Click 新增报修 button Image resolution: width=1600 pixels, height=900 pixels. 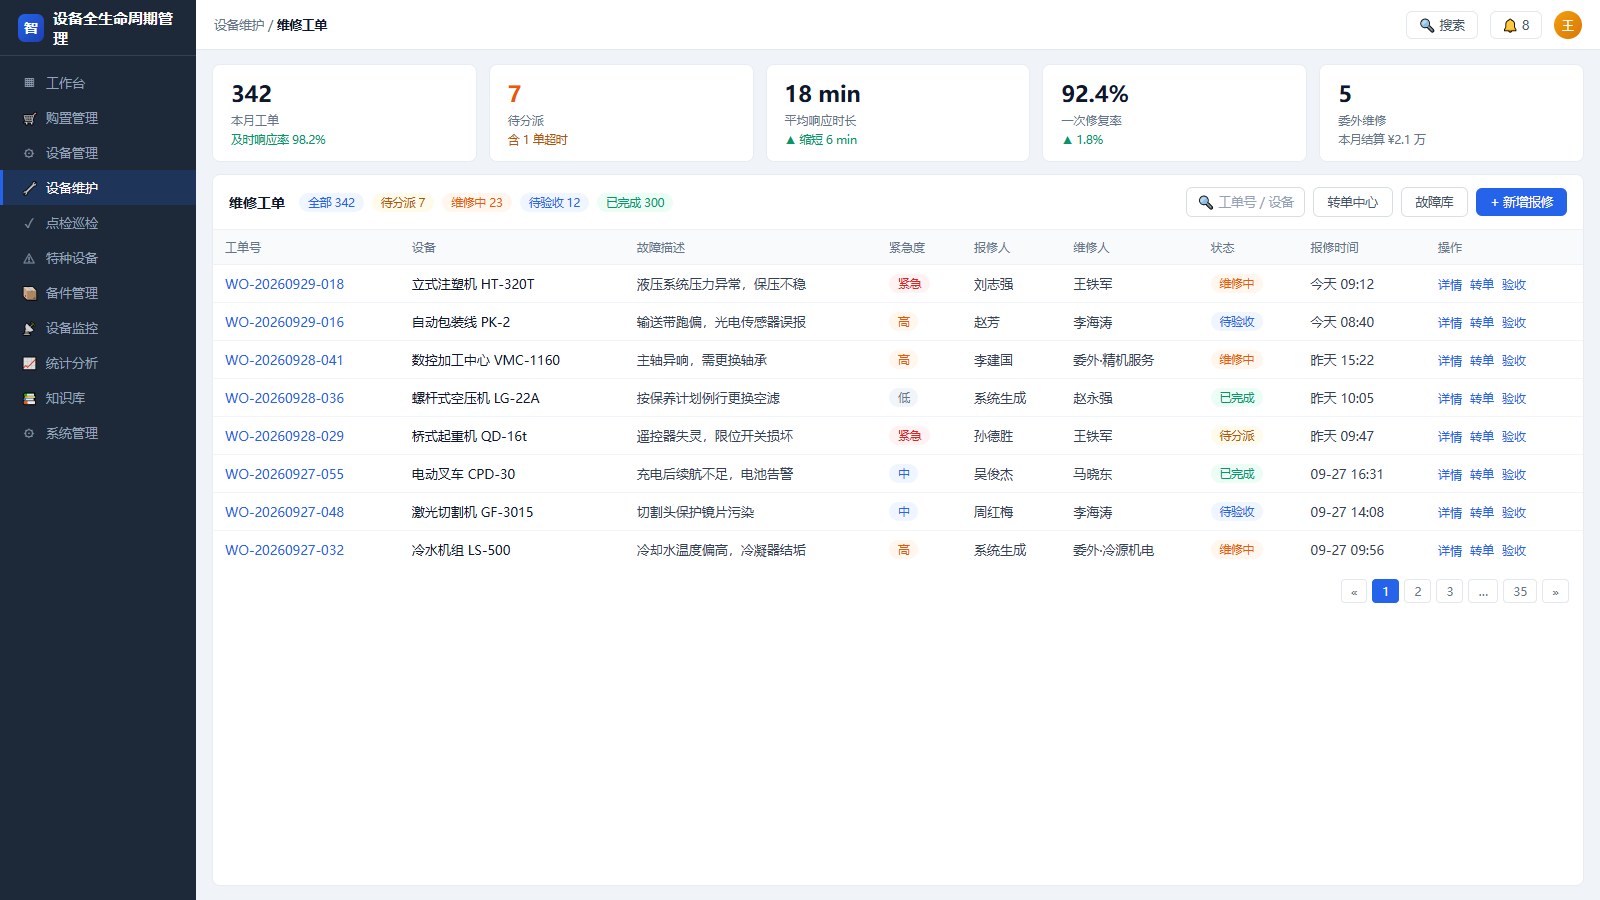click(1521, 202)
